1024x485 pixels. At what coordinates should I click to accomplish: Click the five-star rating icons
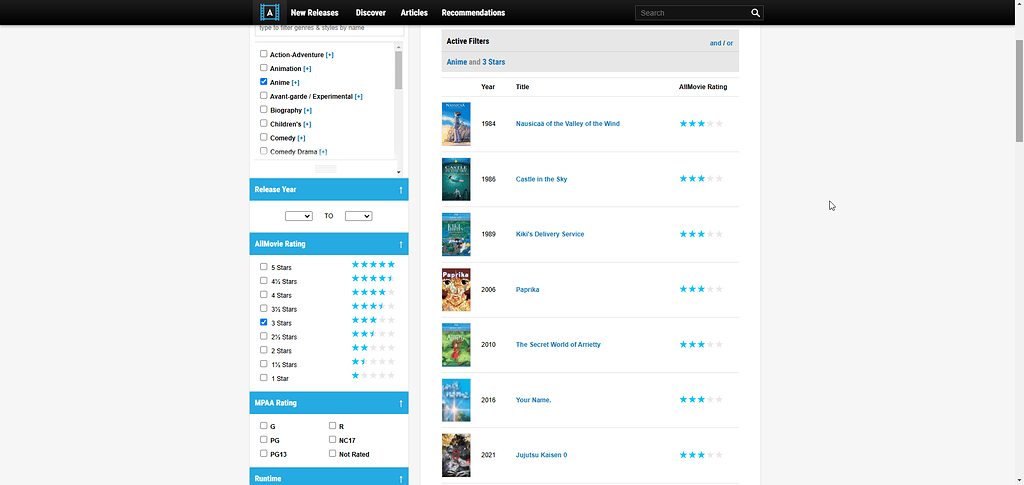point(374,264)
